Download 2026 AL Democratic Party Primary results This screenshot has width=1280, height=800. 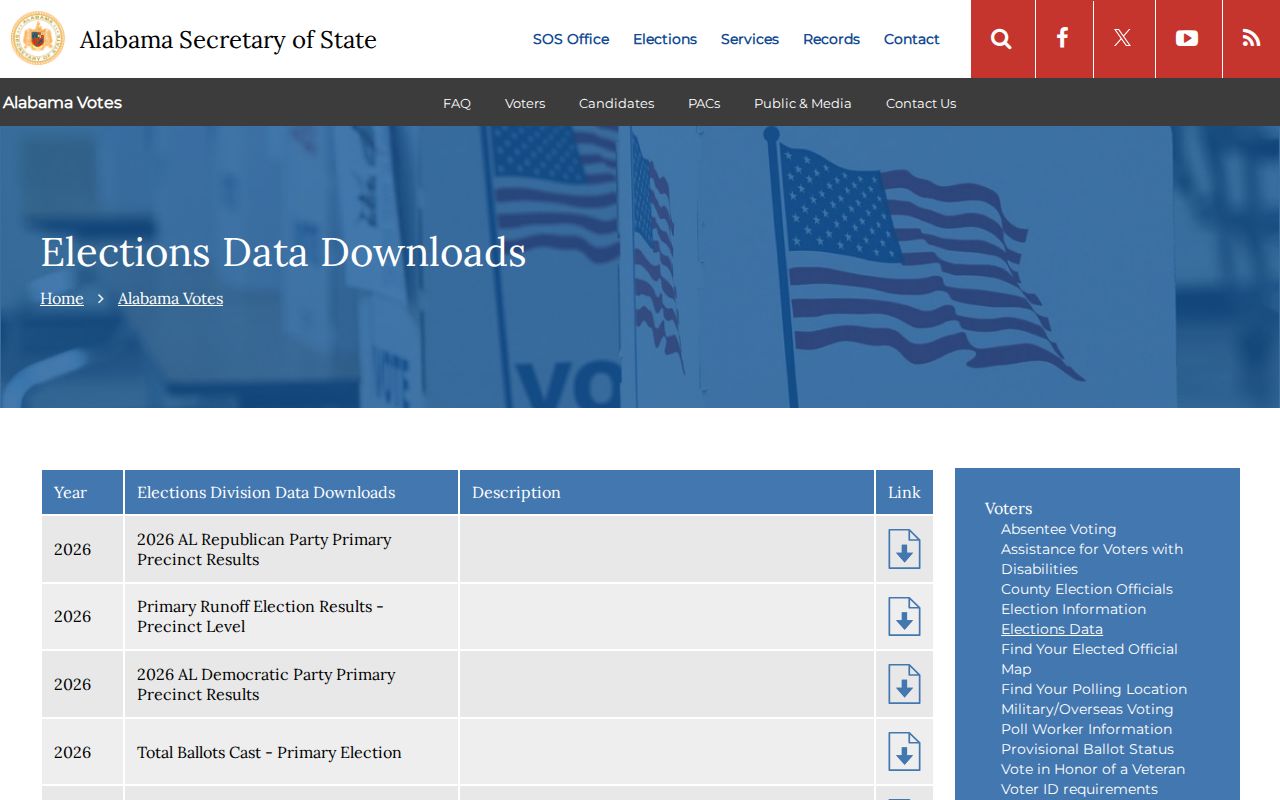click(904, 684)
